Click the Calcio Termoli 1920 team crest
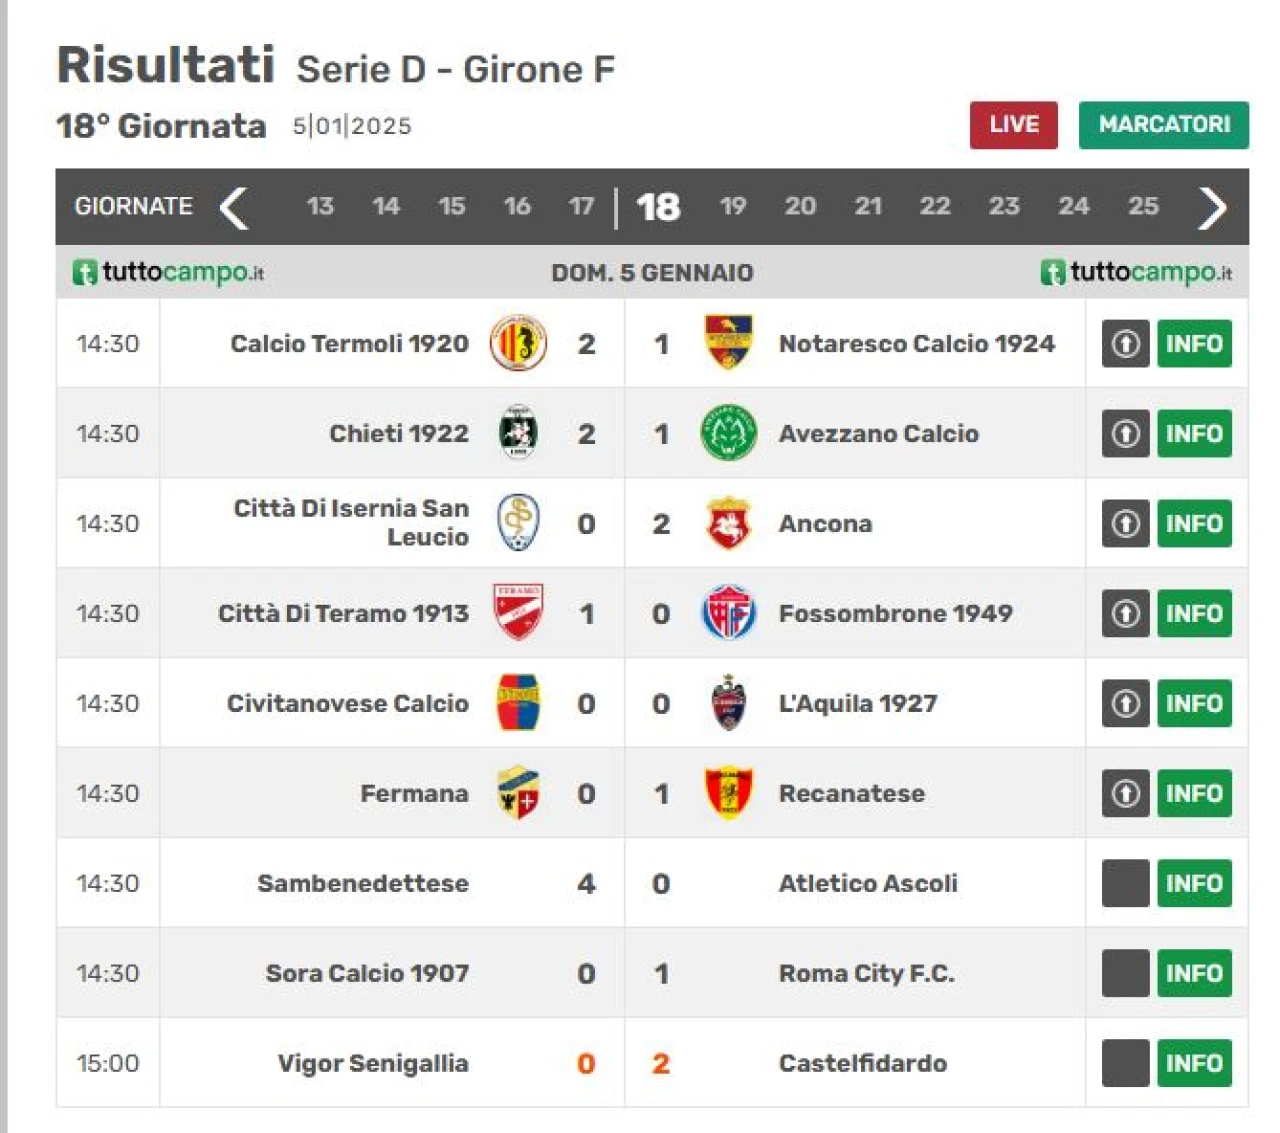 point(518,343)
